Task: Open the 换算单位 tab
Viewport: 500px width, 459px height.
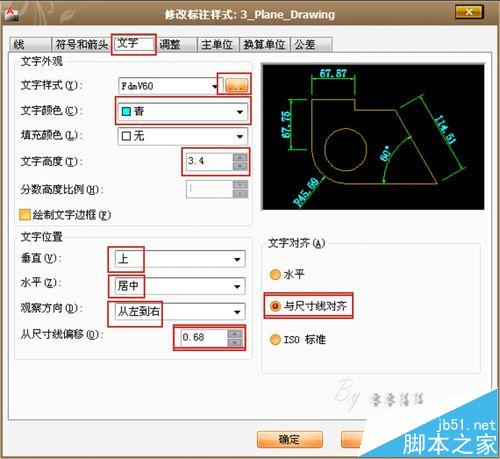Action: (265, 44)
